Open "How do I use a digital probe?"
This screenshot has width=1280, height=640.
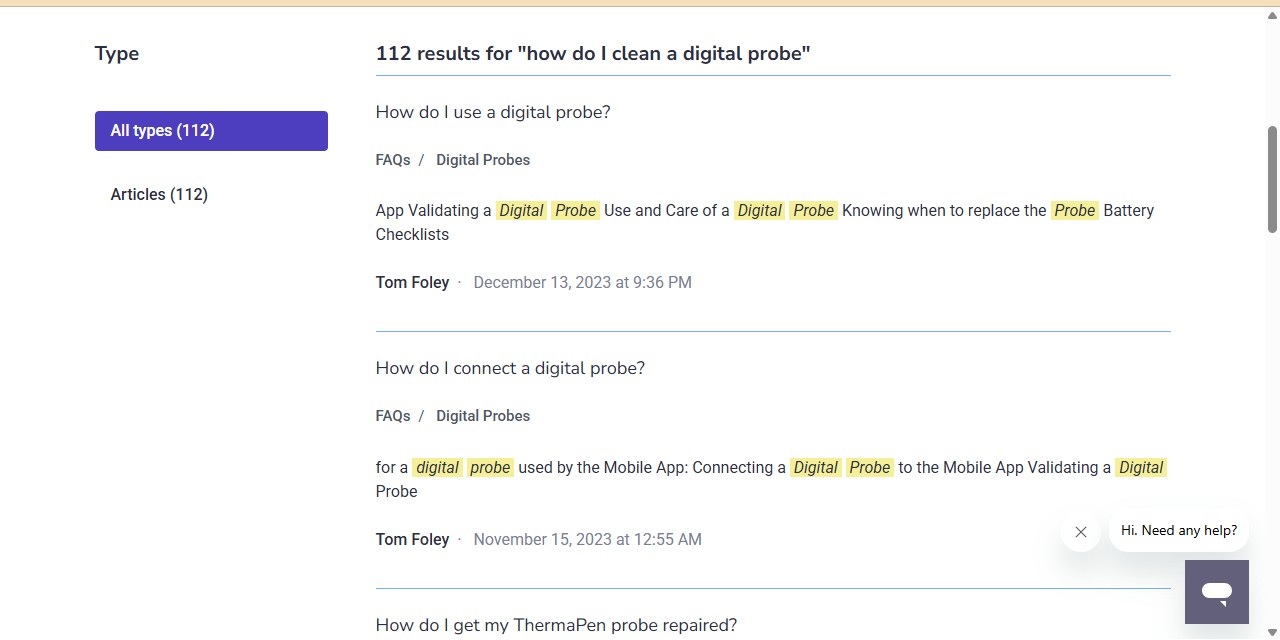click(x=493, y=112)
